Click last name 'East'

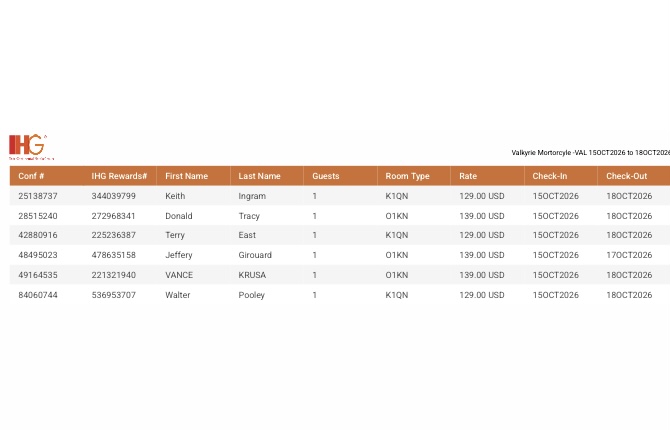click(247, 235)
